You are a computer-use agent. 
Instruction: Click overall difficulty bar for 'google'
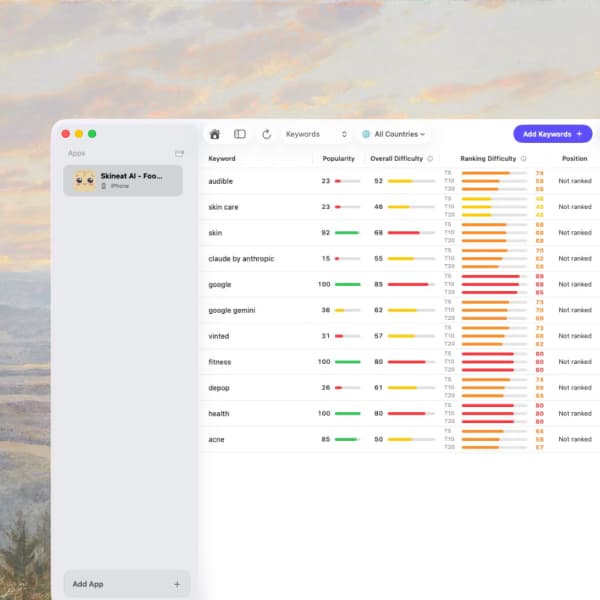[x=411, y=284]
